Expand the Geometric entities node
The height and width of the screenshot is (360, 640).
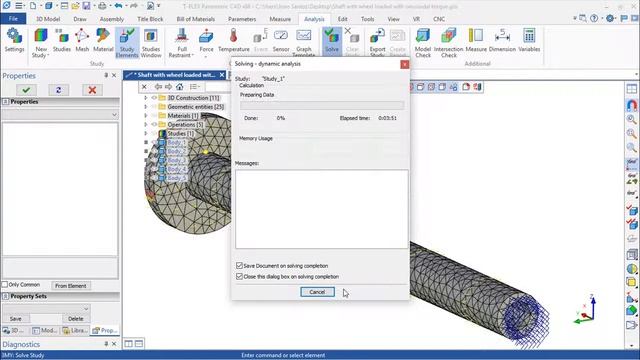(x=146, y=107)
